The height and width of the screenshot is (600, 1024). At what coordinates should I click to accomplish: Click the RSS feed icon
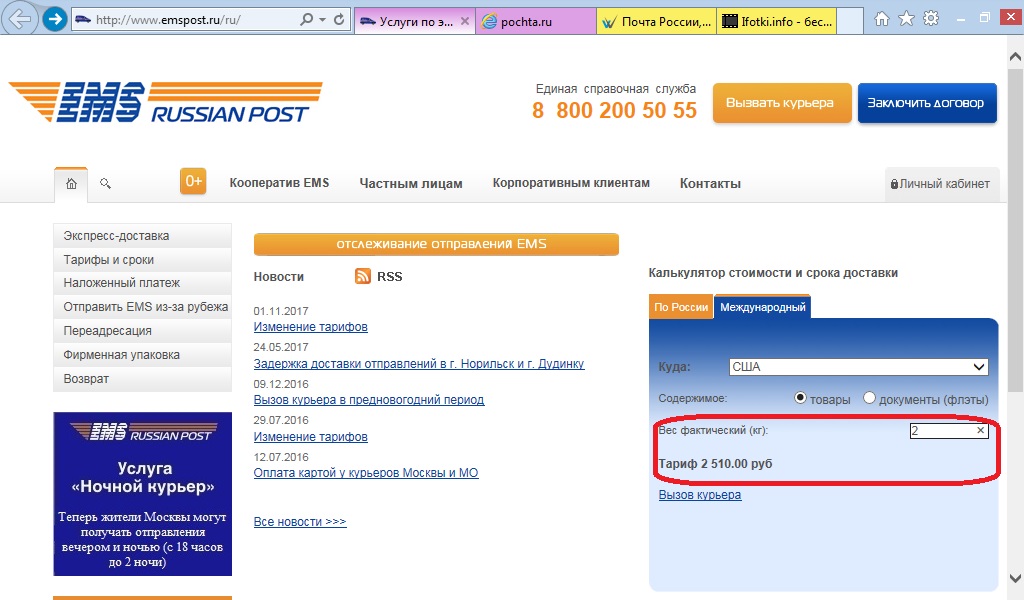point(363,276)
